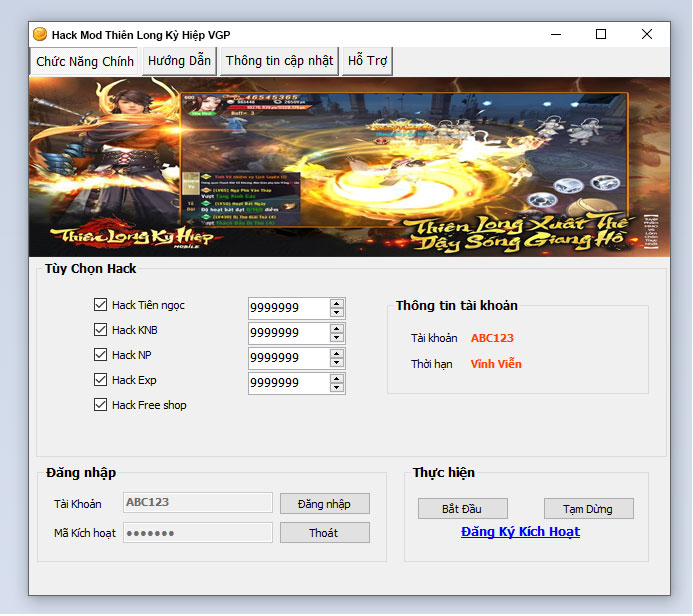Click the Vĩnh Viễn expiry text
This screenshot has height=616, width=693.
[x=496, y=364]
